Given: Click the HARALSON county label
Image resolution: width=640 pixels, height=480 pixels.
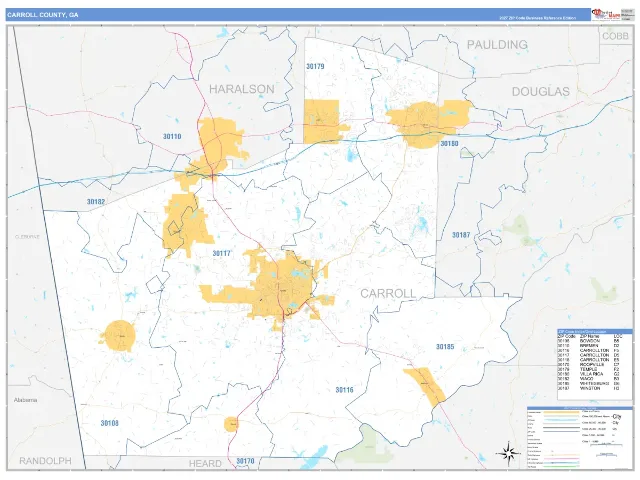Looking at the screenshot, I should [242, 89].
